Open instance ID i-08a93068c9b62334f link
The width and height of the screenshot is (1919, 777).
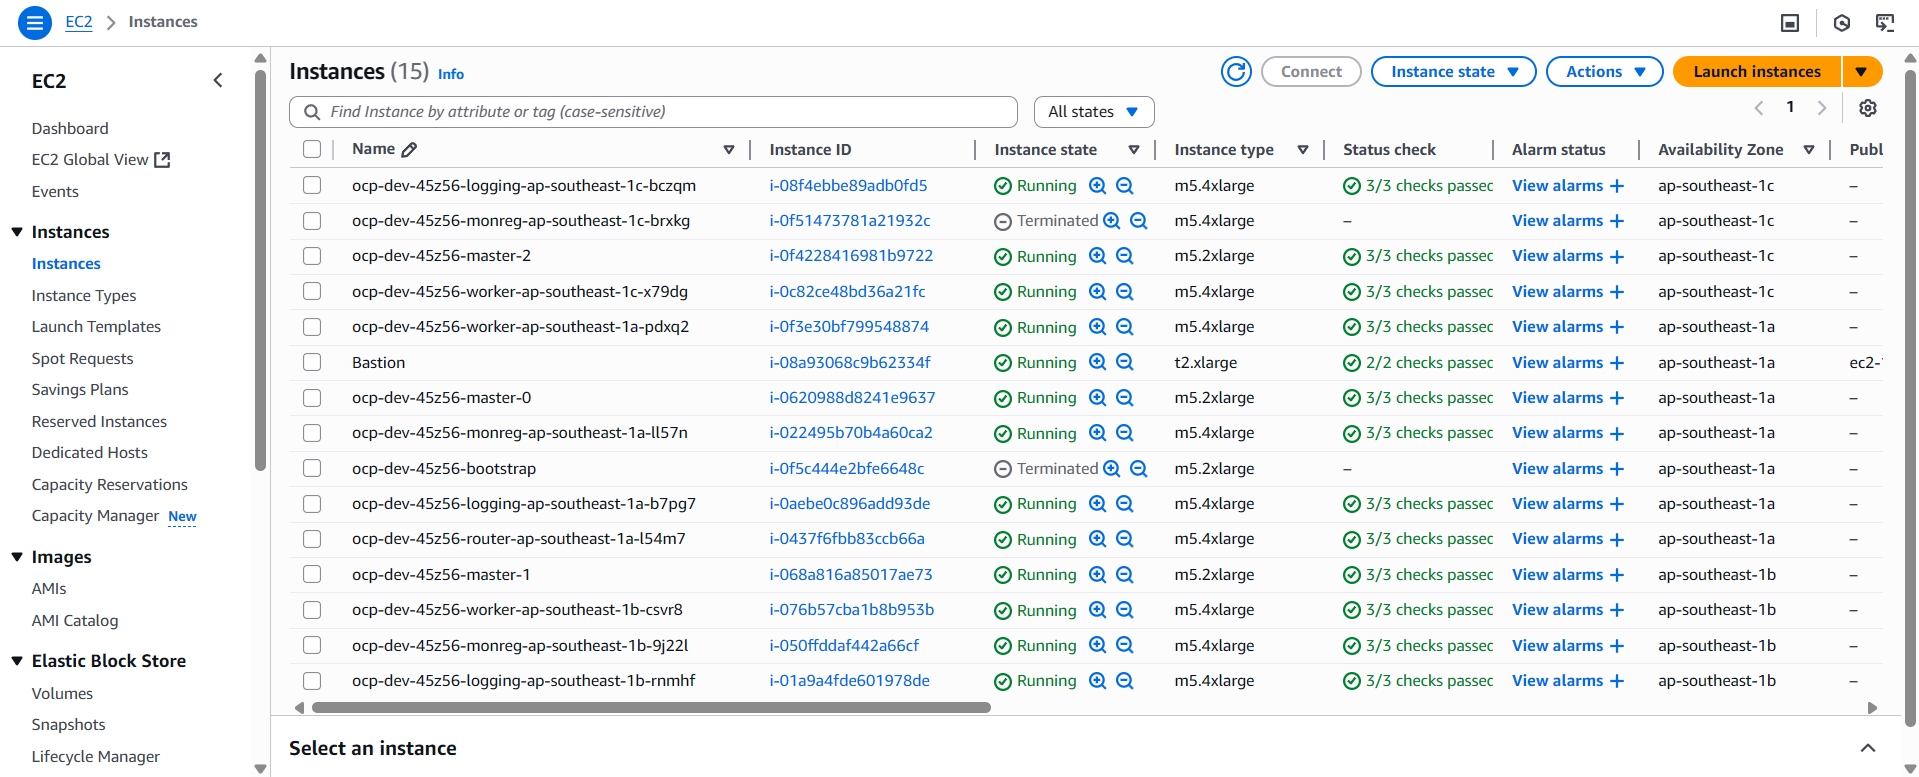pos(850,362)
